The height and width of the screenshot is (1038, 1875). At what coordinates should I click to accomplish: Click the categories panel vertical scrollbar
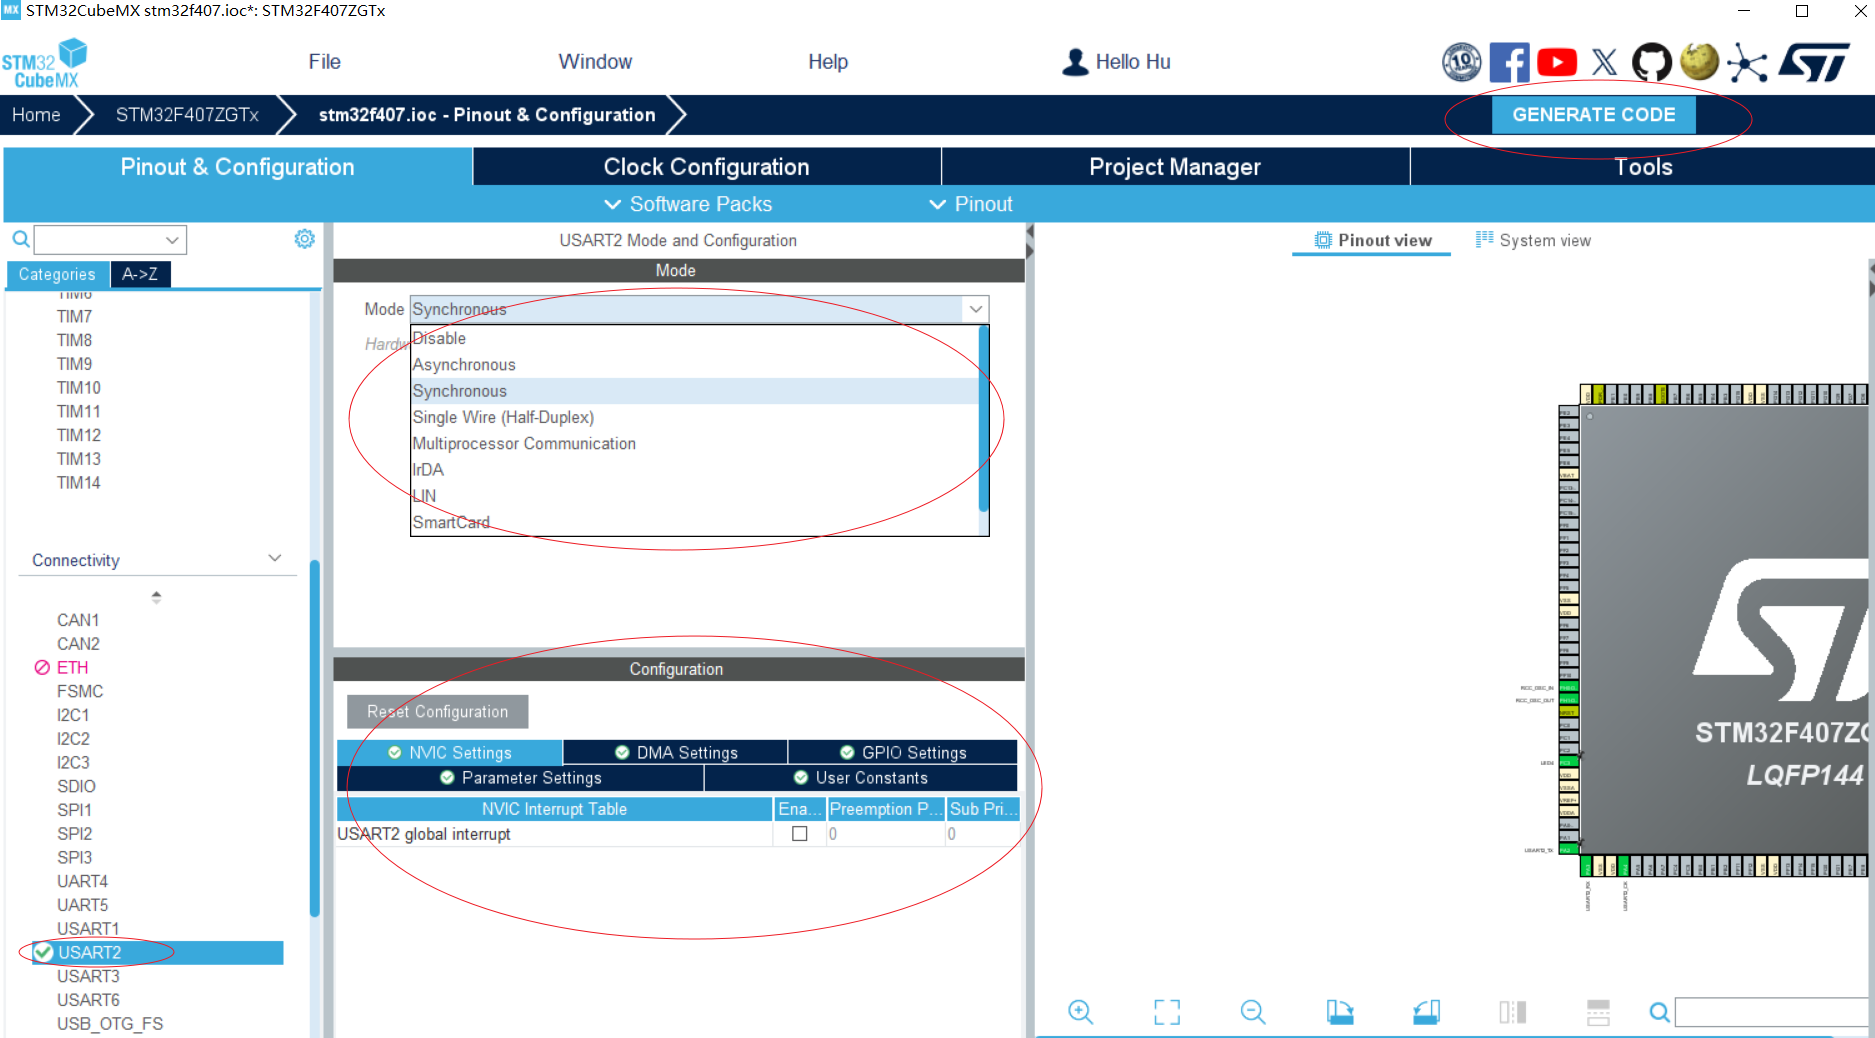(315, 738)
